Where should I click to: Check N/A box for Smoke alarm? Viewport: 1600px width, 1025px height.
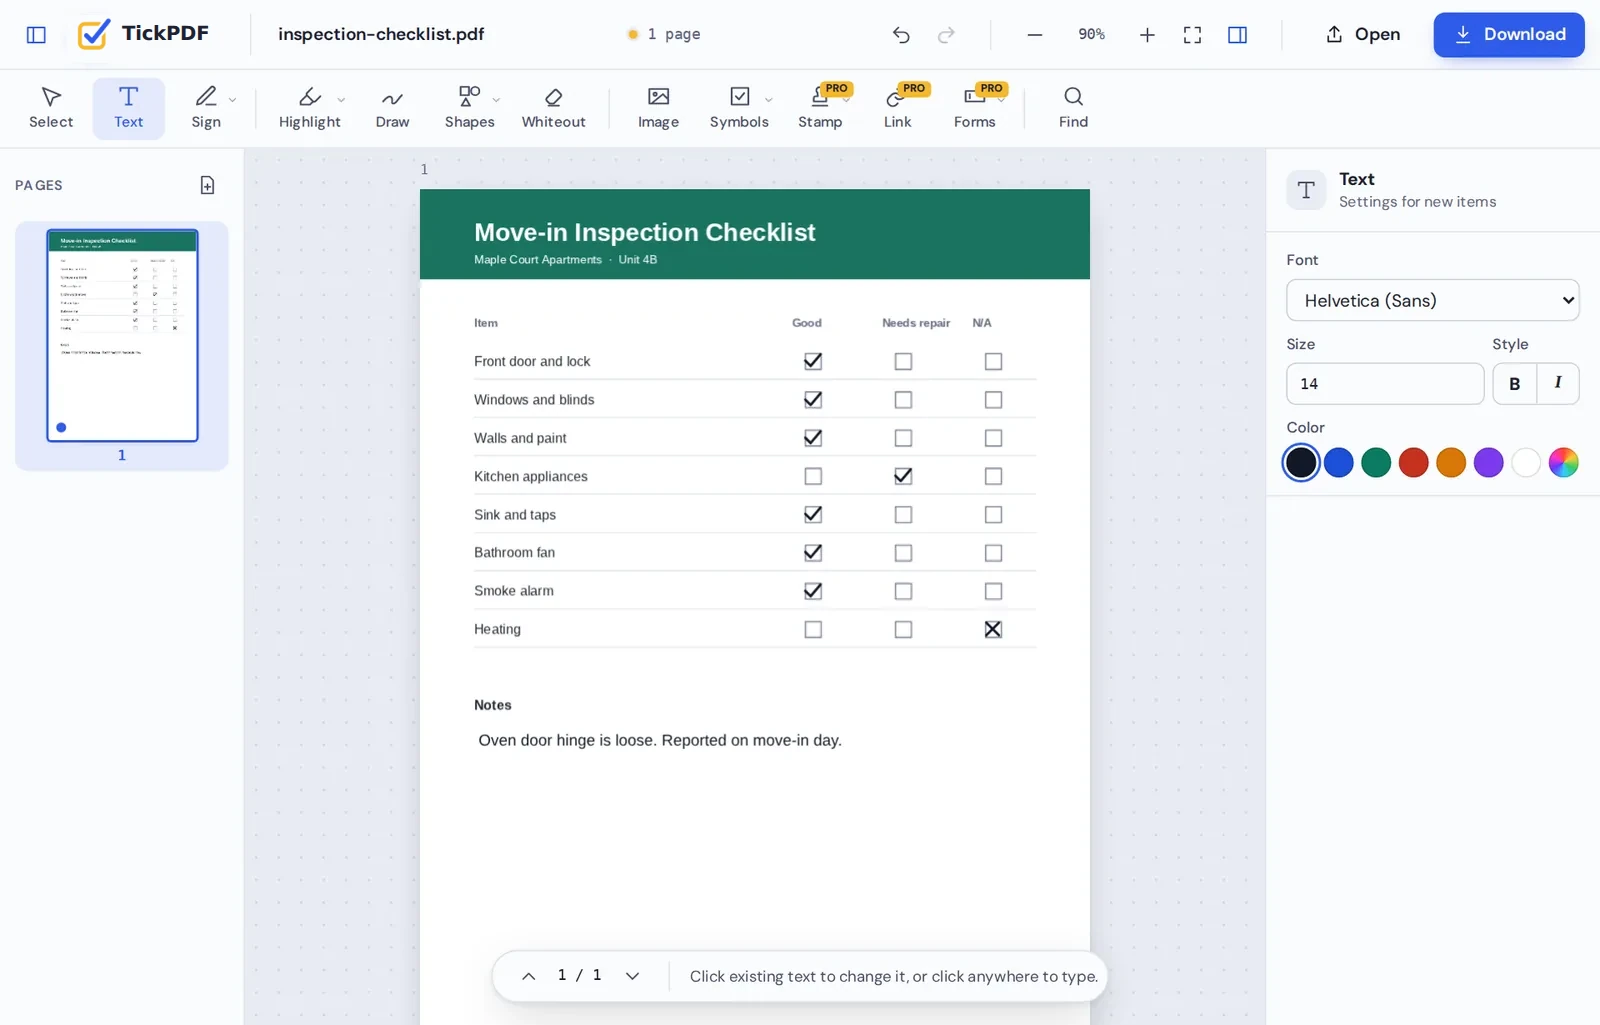tap(993, 591)
